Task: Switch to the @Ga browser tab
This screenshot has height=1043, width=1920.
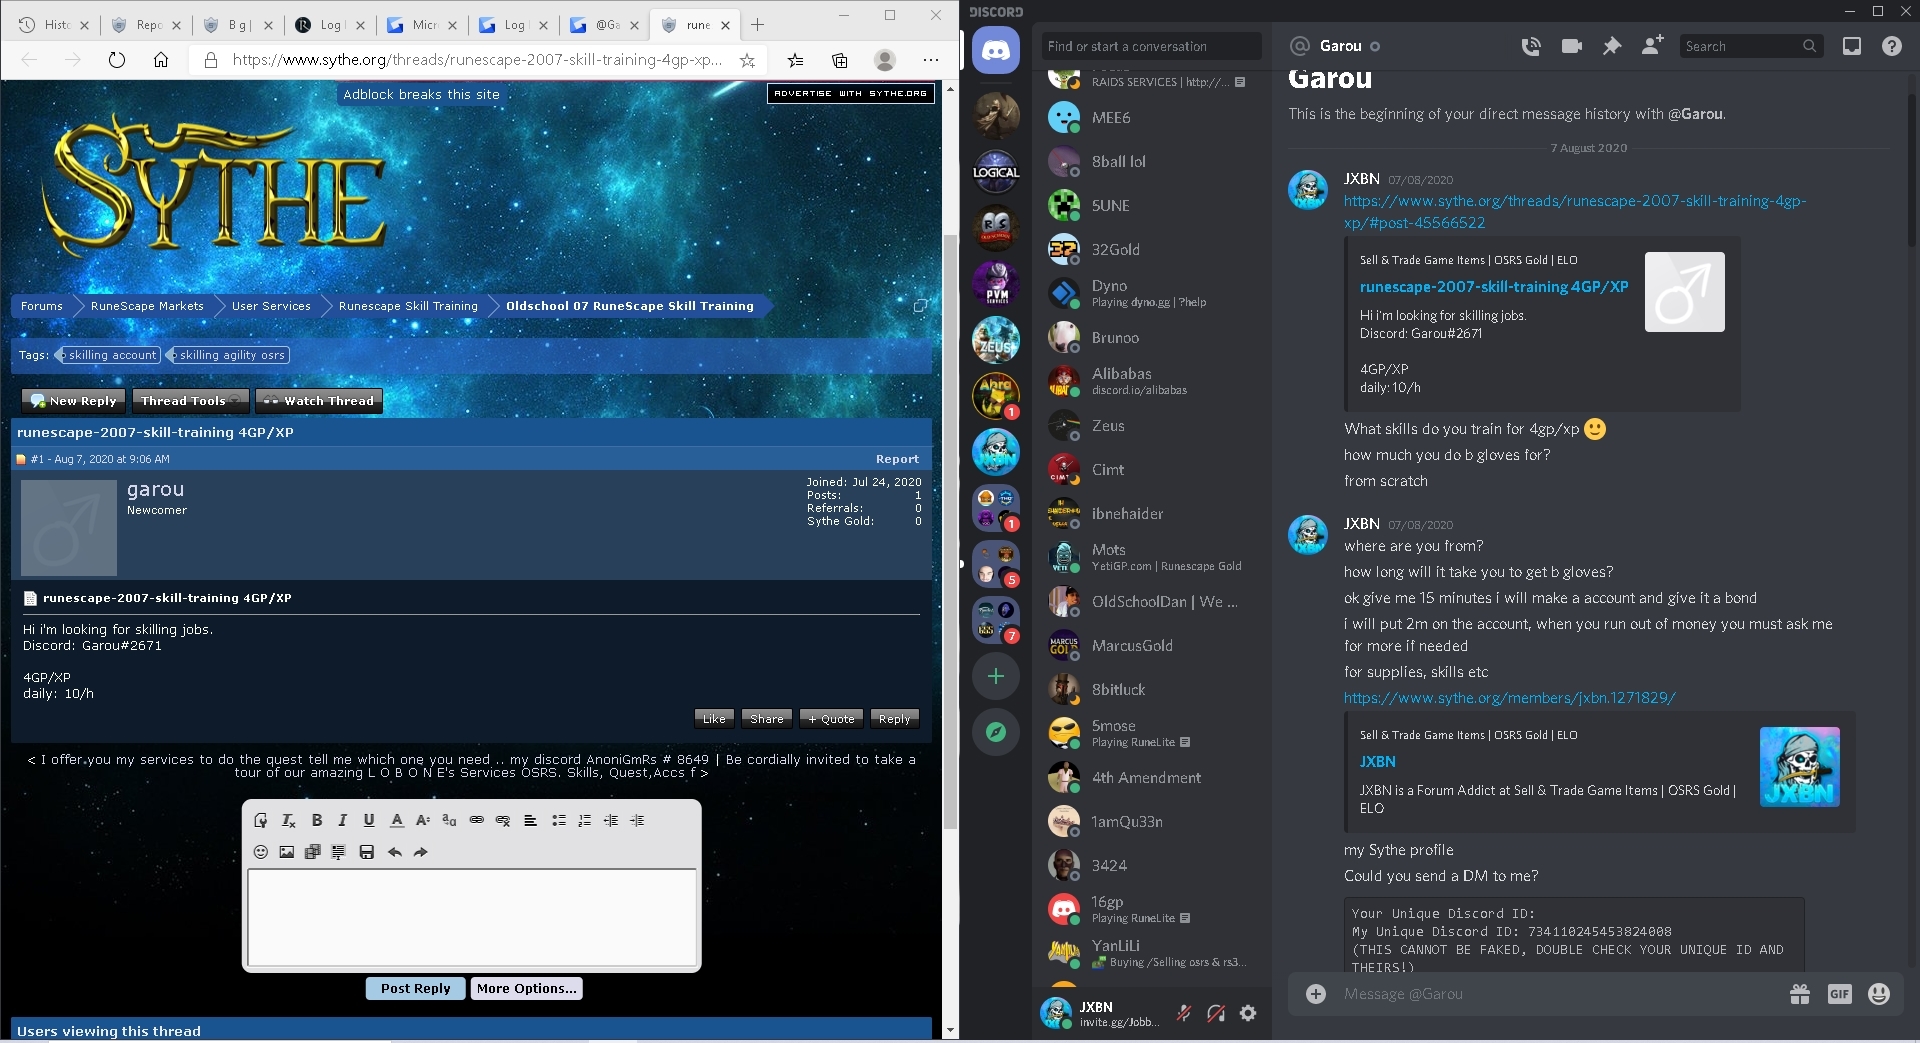Action: [604, 25]
